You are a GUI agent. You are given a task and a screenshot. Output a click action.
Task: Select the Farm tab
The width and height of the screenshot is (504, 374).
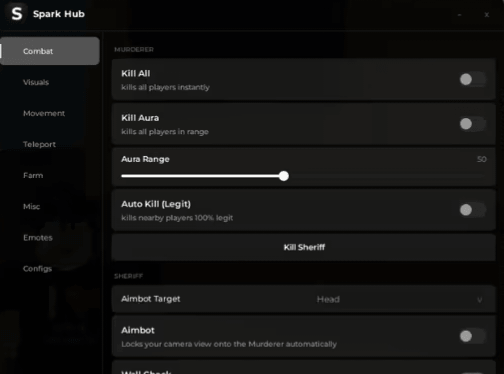click(x=33, y=175)
